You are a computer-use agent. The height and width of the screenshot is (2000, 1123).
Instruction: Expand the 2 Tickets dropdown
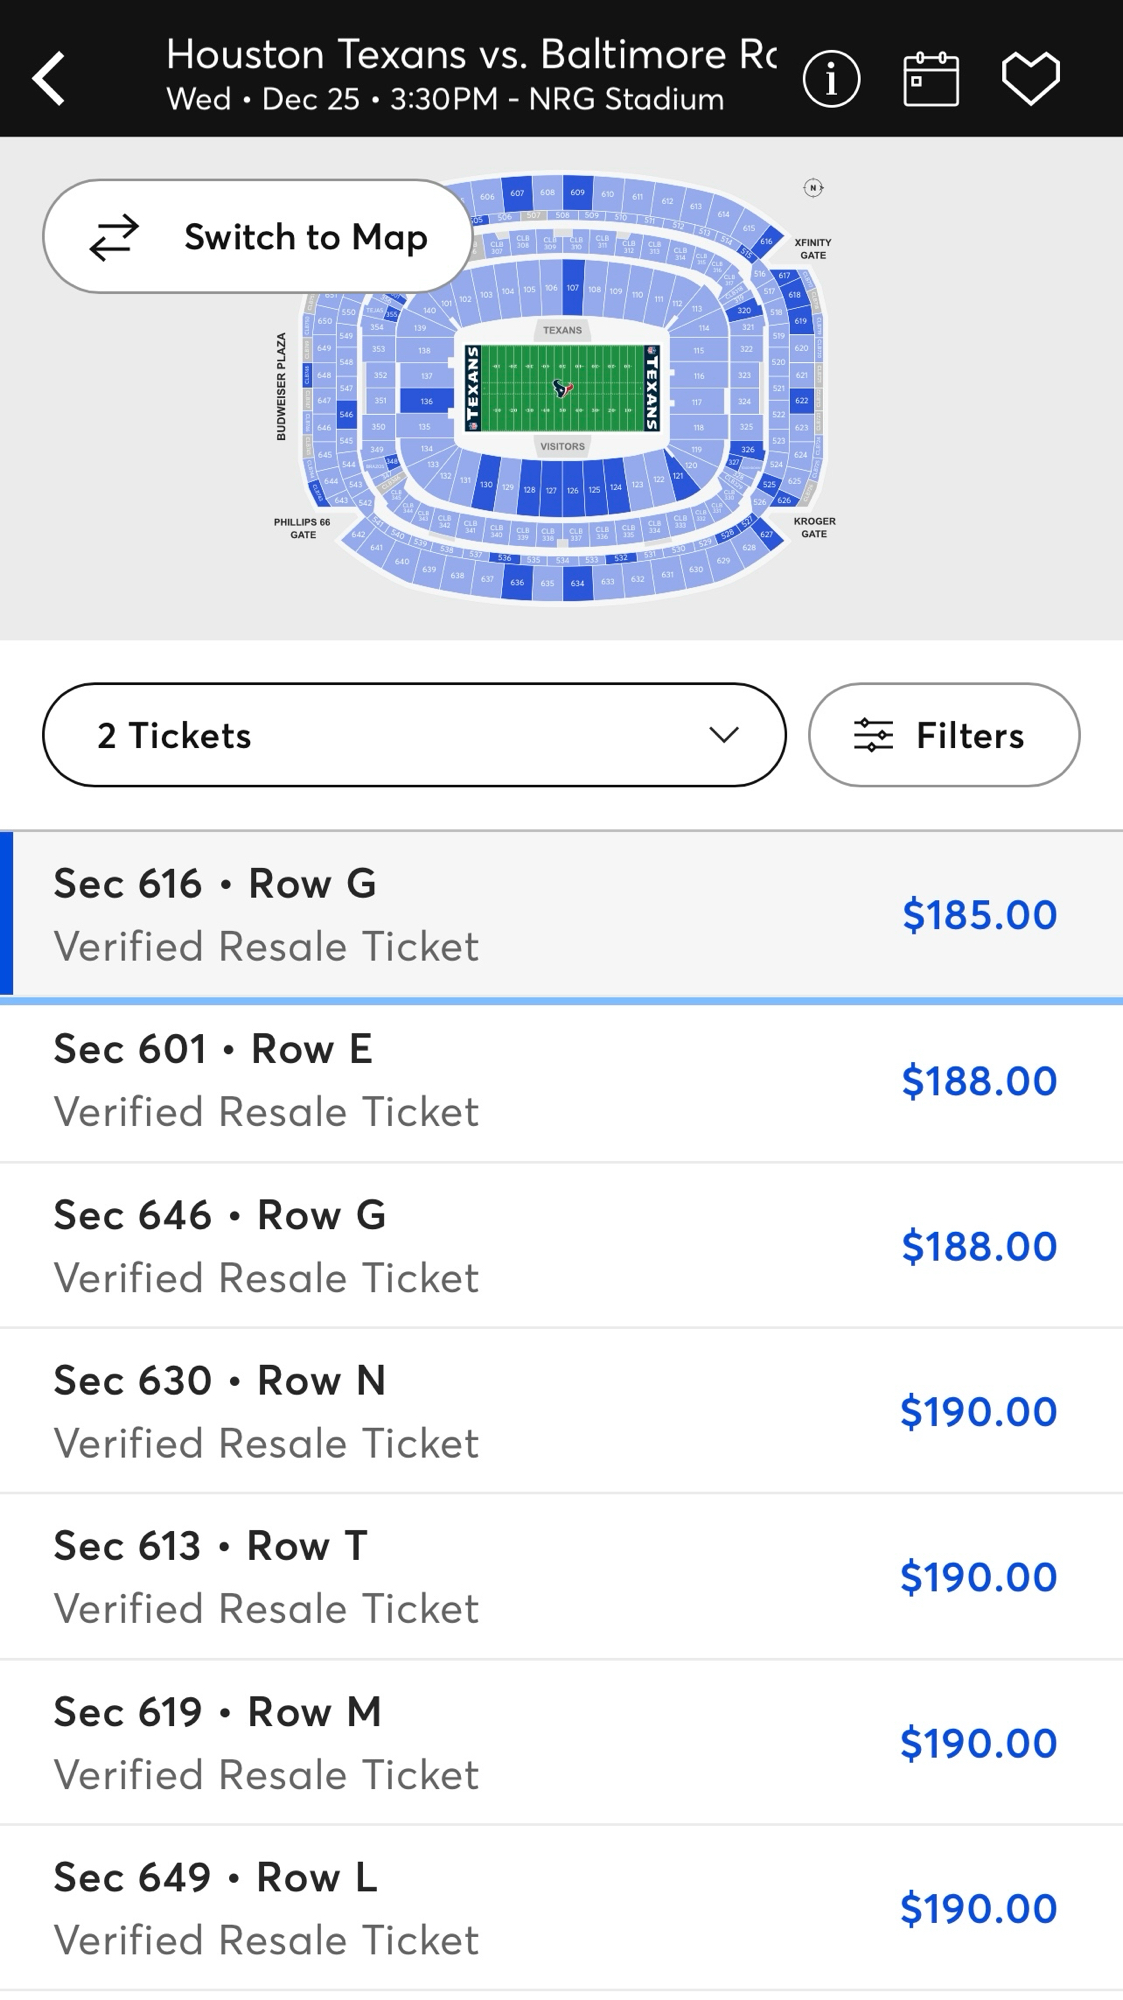click(414, 735)
